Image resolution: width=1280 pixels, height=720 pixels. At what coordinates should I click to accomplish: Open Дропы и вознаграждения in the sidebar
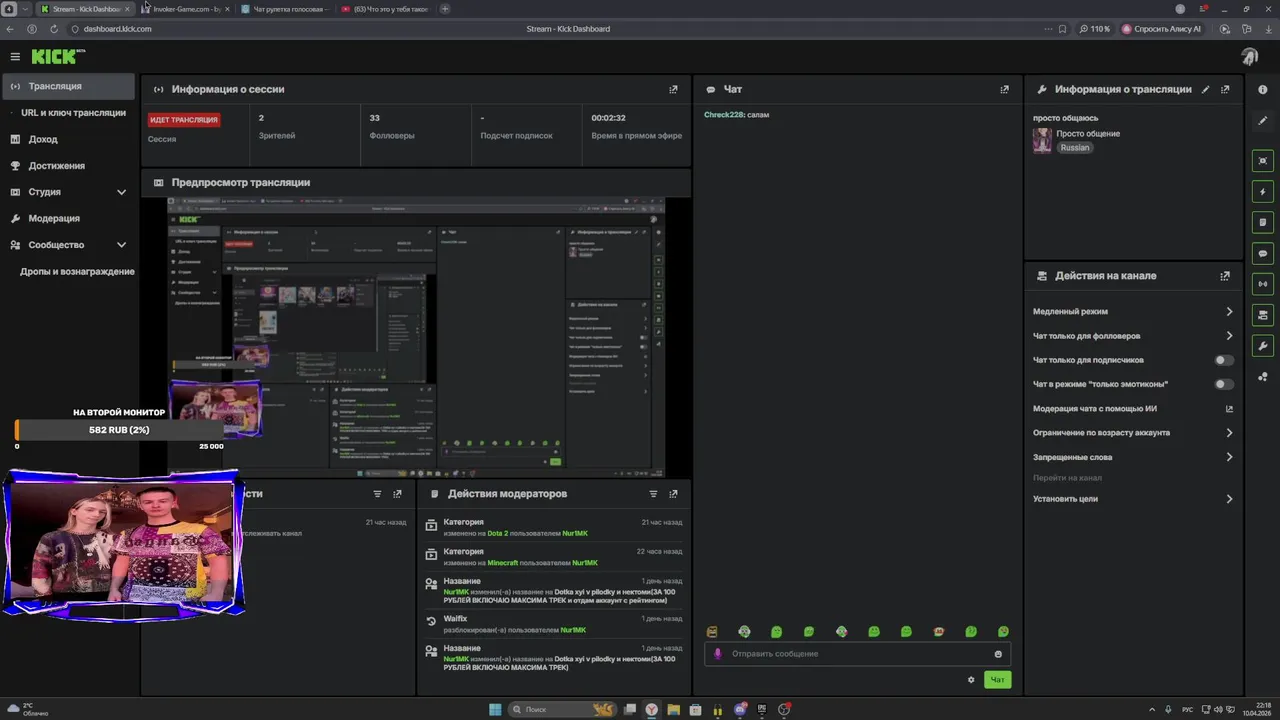pyautogui.click(x=77, y=272)
